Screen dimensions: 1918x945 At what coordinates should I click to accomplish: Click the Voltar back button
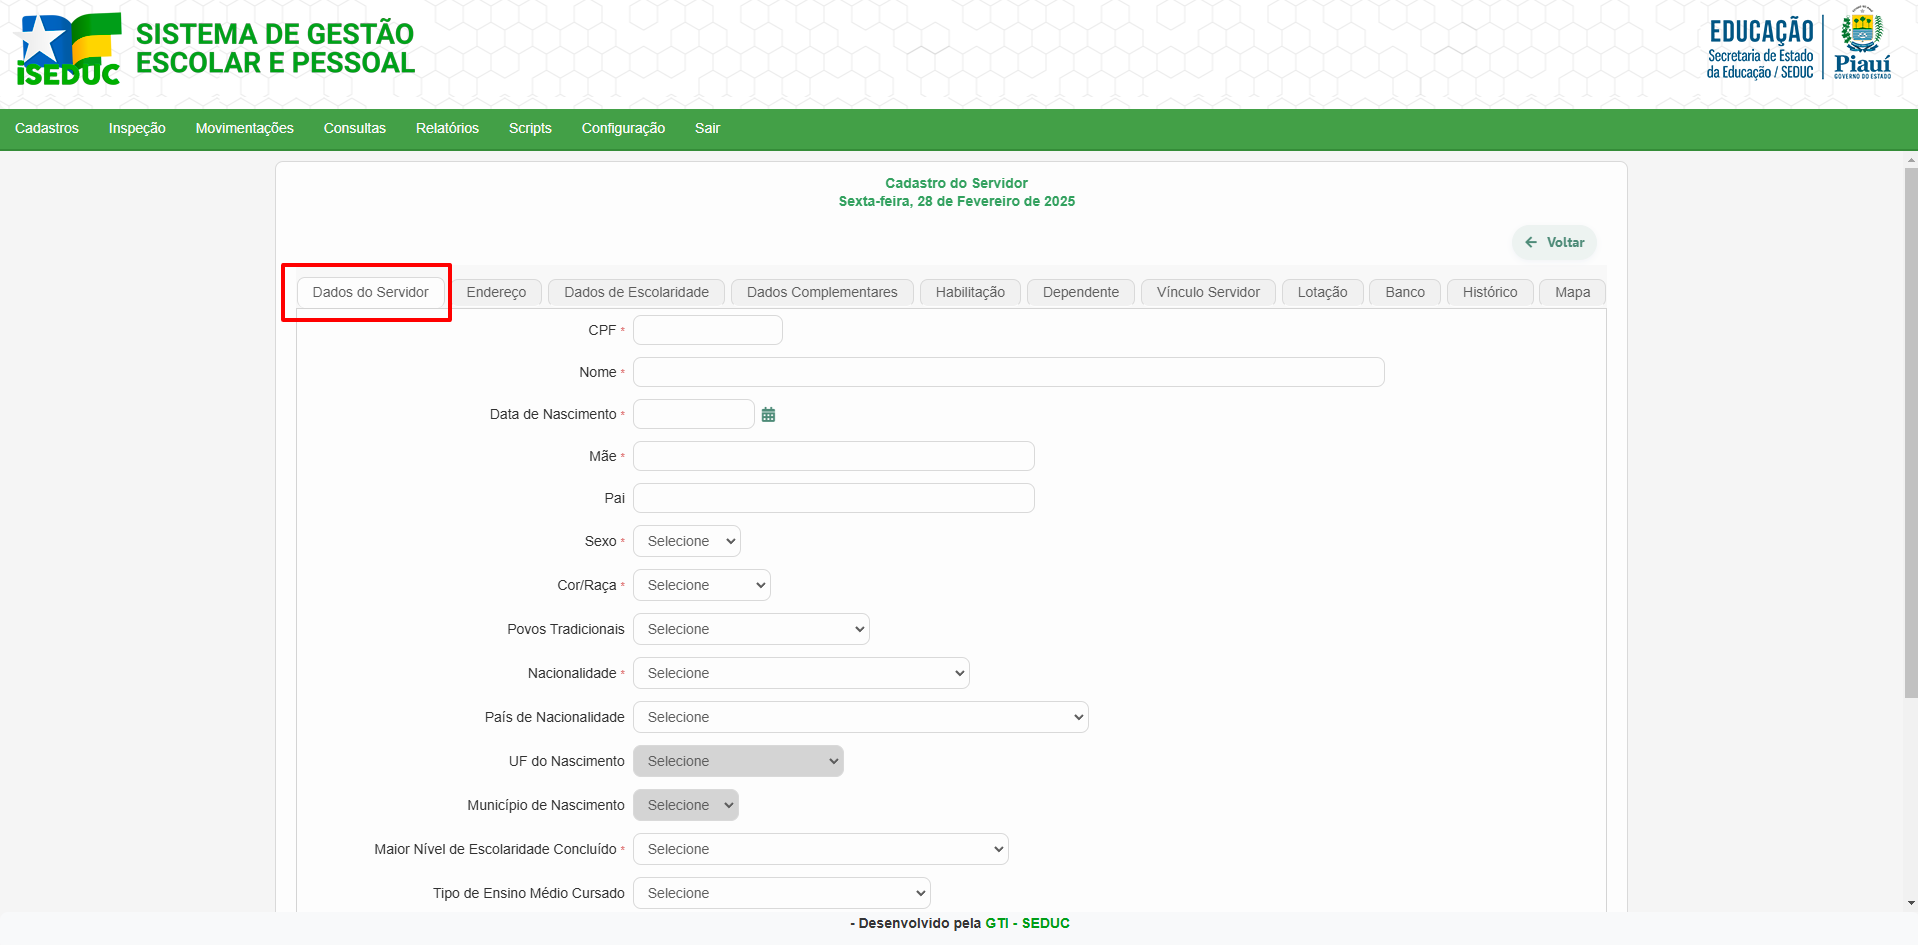[1554, 242]
